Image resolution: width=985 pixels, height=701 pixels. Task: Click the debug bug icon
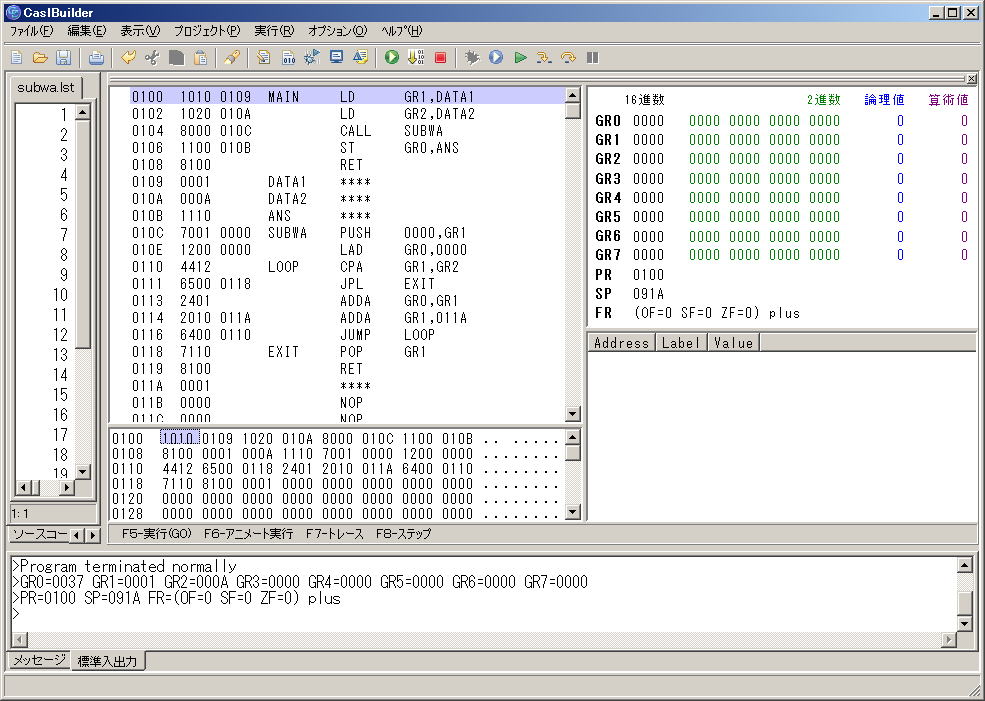point(472,58)
